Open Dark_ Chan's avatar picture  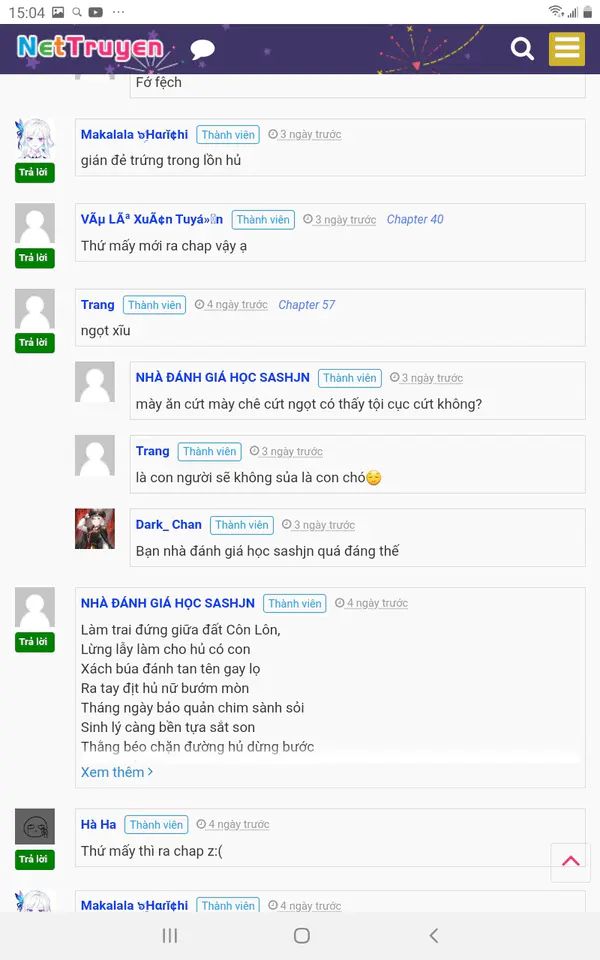95,528
